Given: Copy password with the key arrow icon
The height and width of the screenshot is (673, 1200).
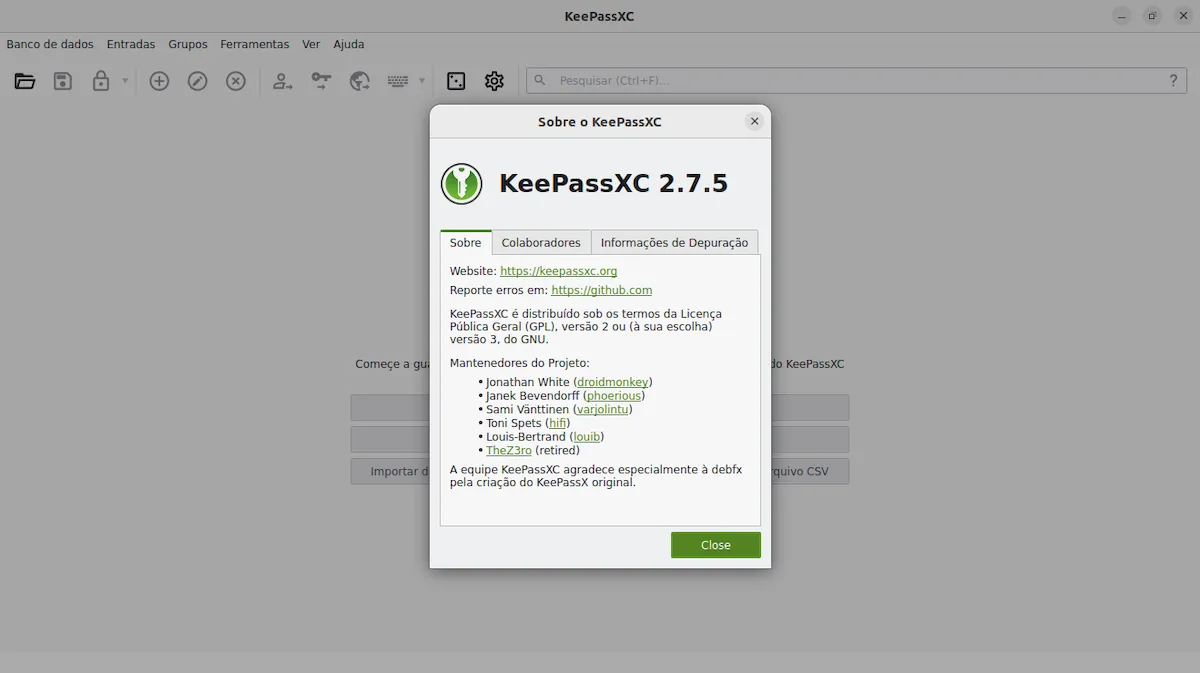Looking at the screenshot, I should tap(321, 81).
